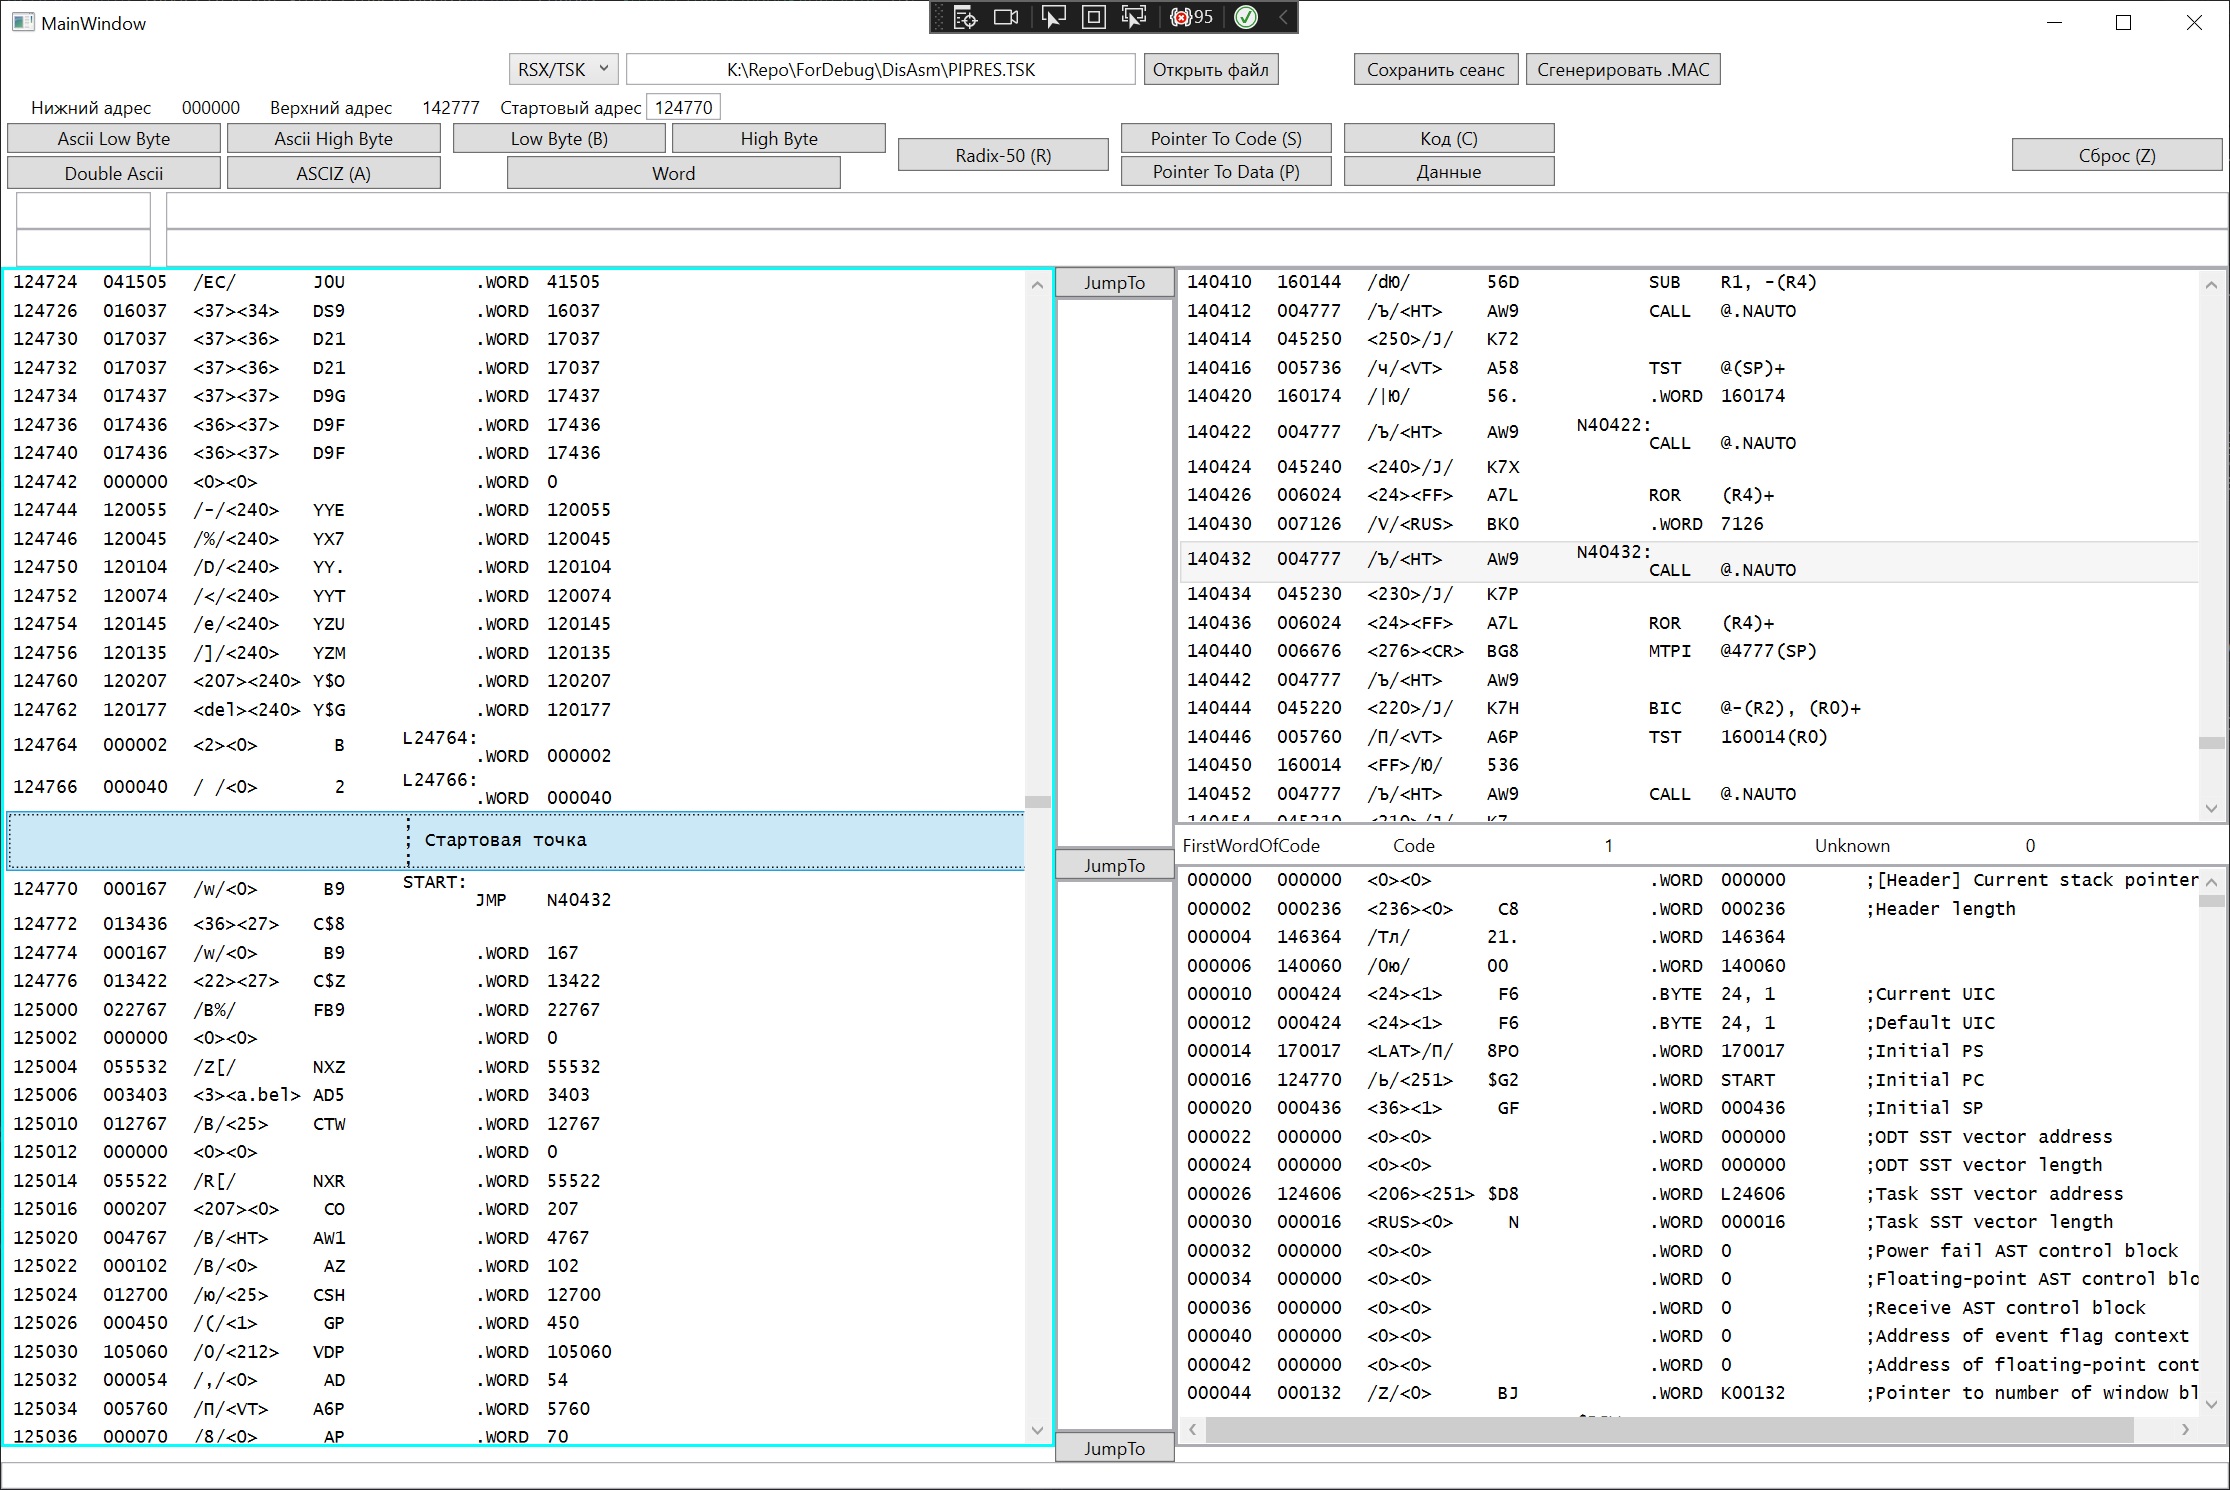Viewport: 2230px width, 1490px height.
Task: Click the Сброс (Z) reset button
Action: coord(2116,155)
